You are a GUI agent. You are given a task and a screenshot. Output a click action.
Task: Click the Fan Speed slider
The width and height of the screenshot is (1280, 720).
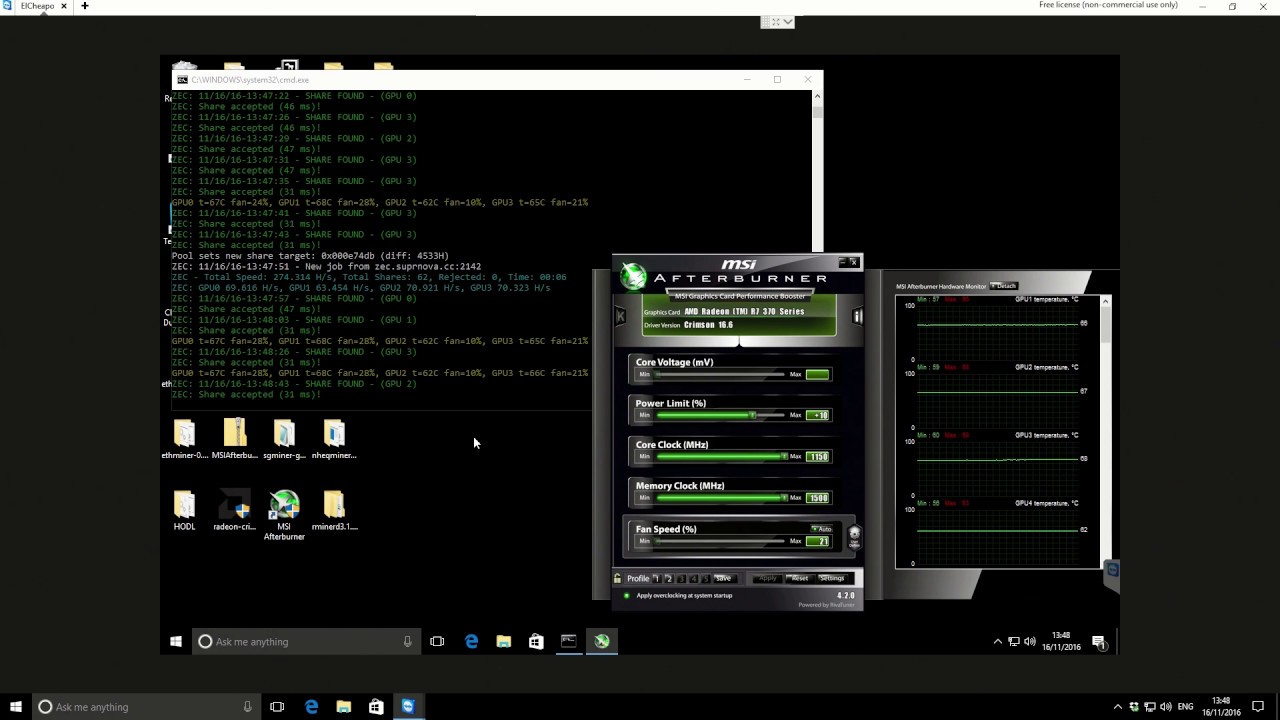coord(720,541)
